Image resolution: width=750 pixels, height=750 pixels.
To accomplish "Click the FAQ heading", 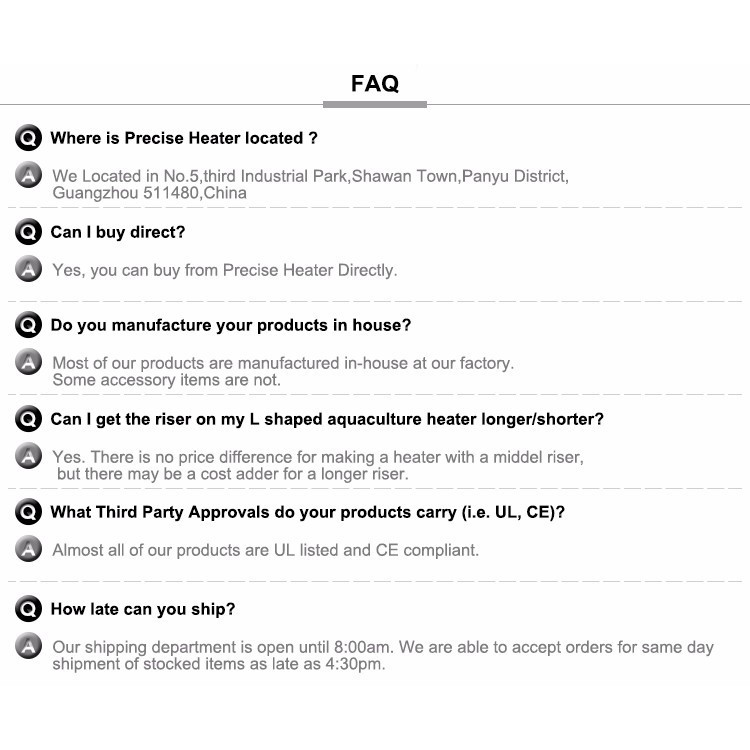I will pos(375,84).
